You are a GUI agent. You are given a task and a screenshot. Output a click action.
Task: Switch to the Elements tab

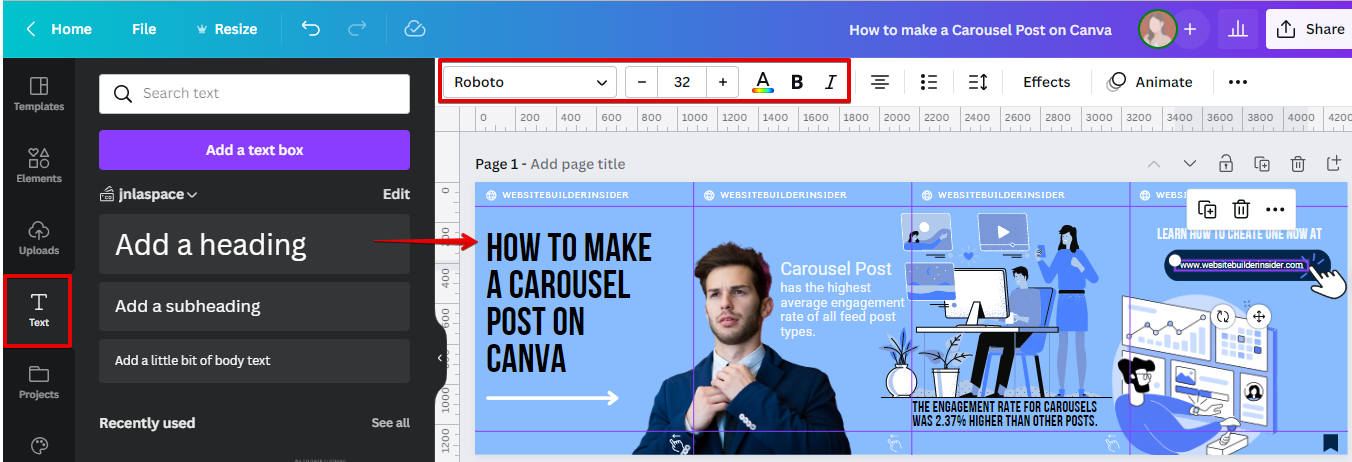[x=39, y=165]
